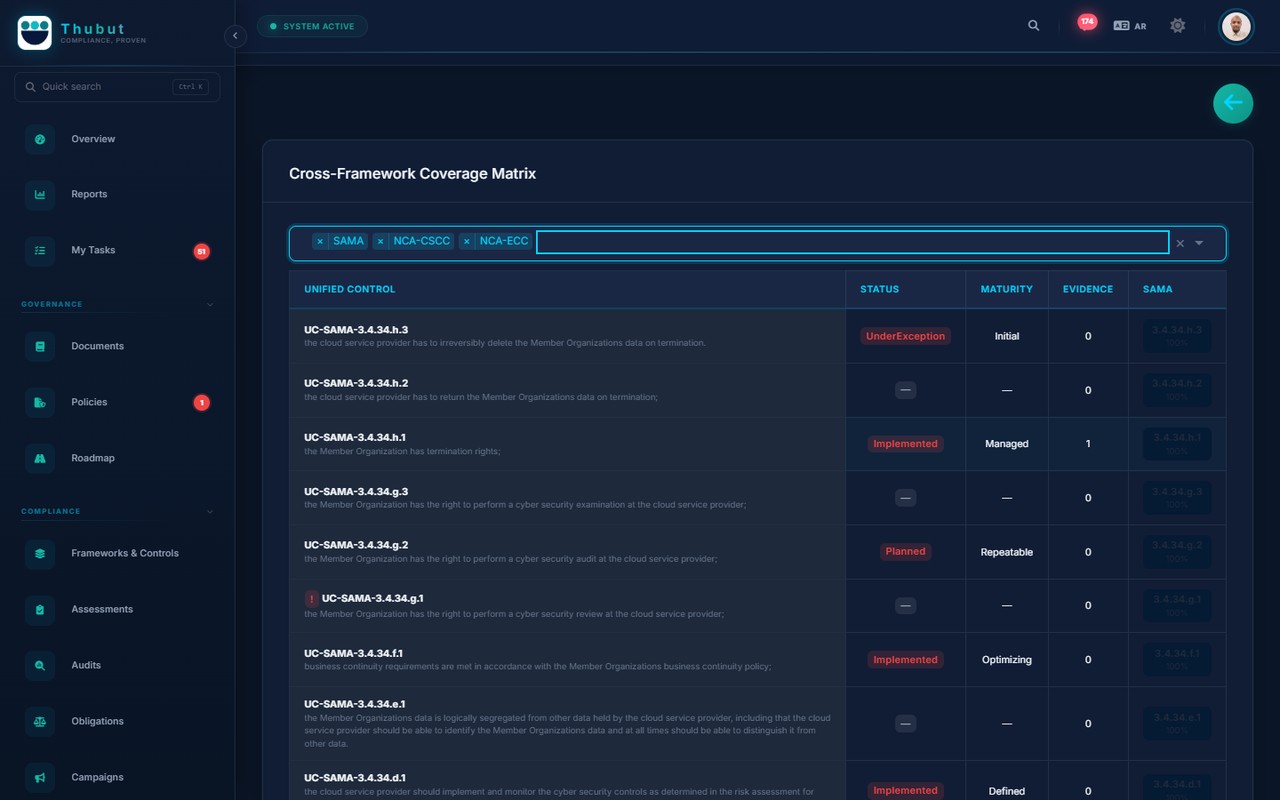Remove the SAMA filter tag
1280x800 pixels.
click(320, 242)
